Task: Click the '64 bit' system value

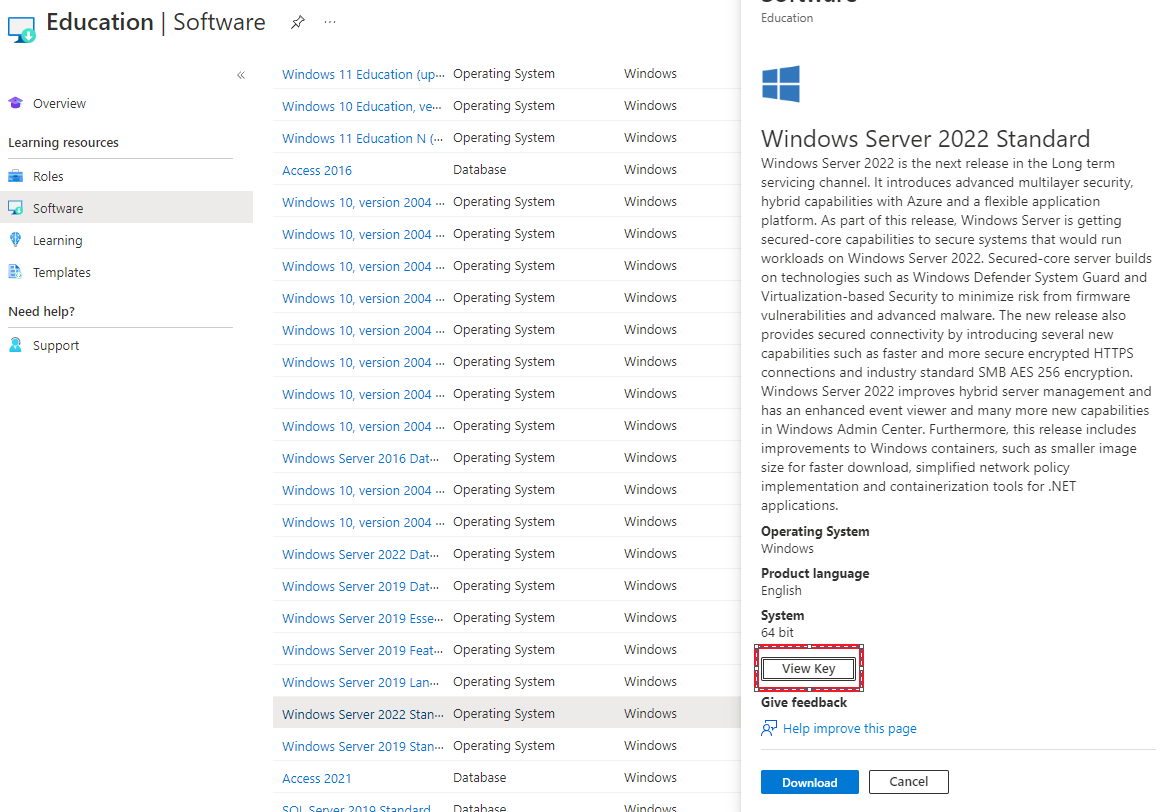Action: pyautogui.click(x=777, y=632)
